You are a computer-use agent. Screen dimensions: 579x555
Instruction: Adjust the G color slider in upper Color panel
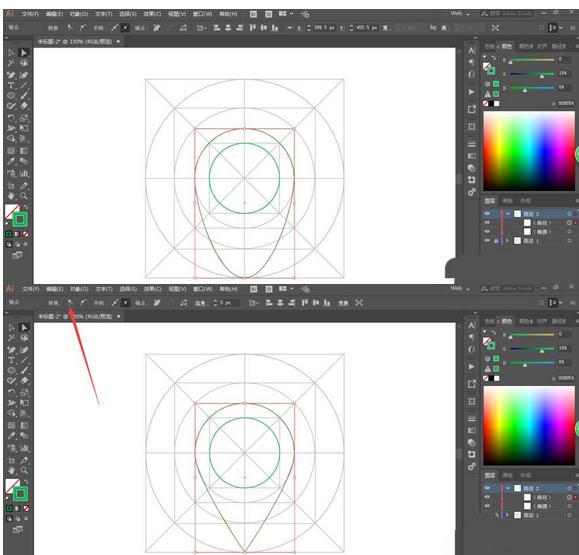pos(532,74)
